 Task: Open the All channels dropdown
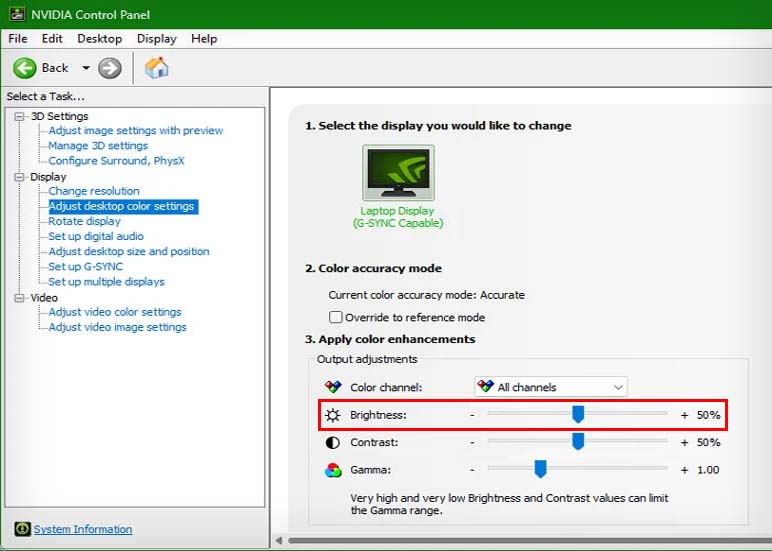(x=551, y=387)
